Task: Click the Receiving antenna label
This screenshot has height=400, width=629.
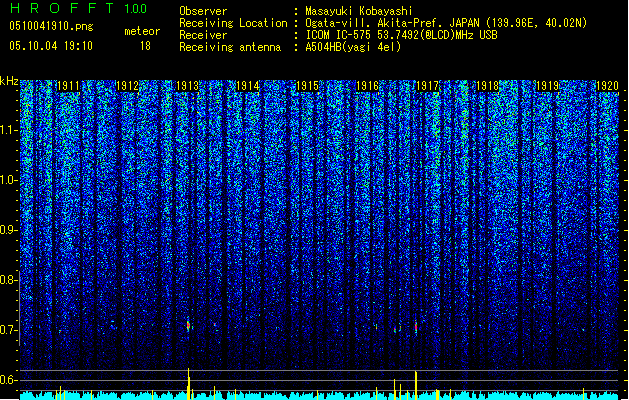Action: [230, 47]
